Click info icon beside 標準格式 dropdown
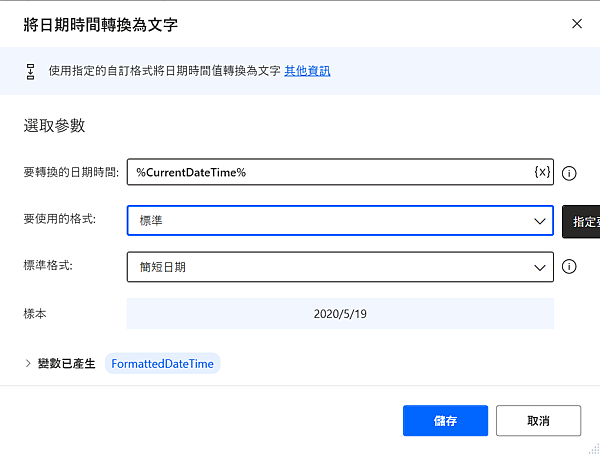 570,266
